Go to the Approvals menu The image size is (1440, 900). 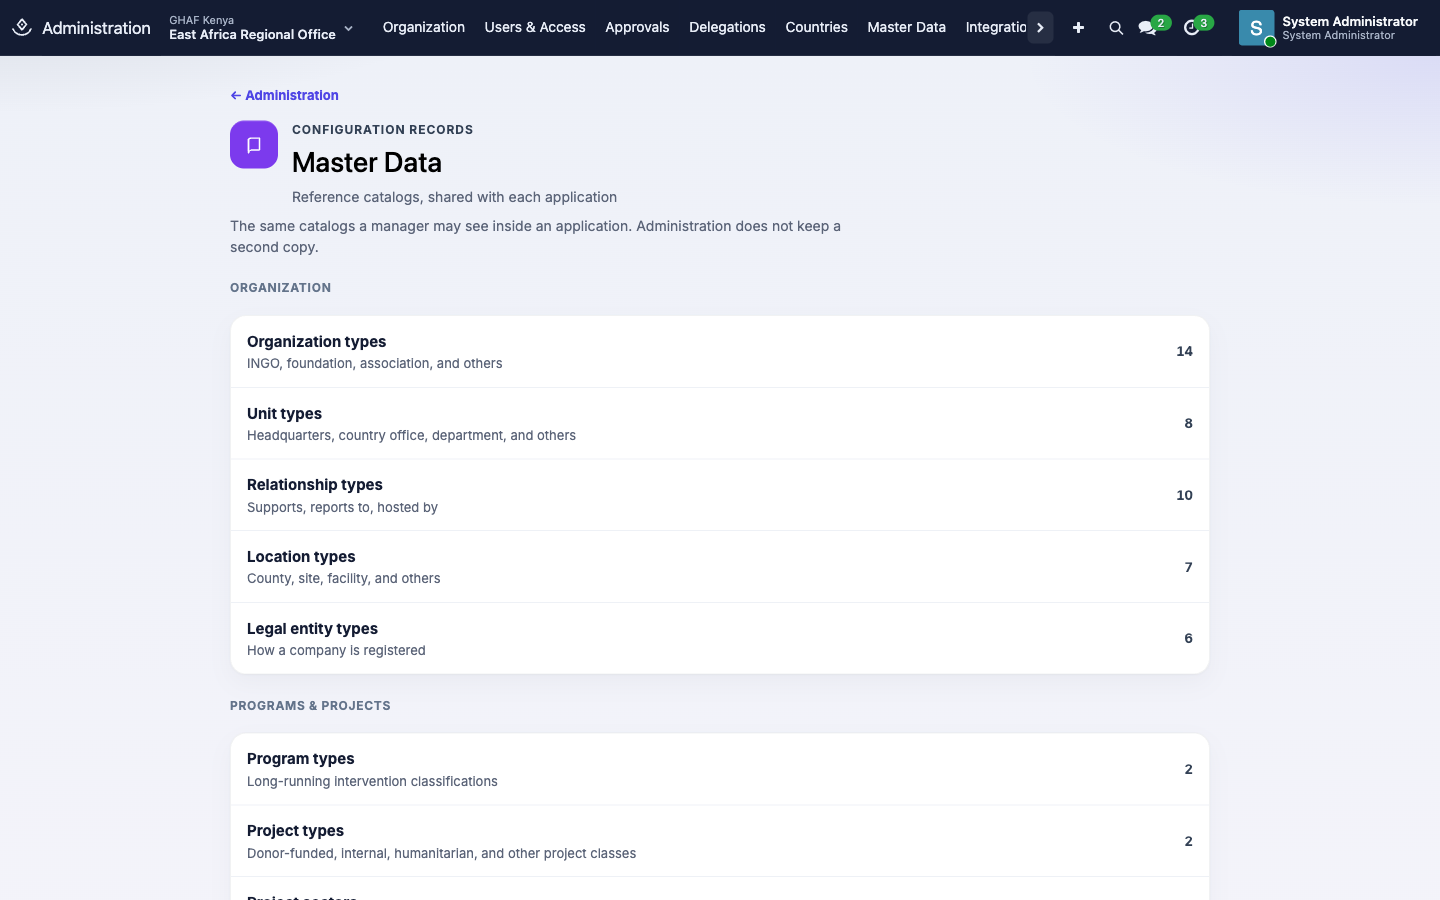click(637, 28)
